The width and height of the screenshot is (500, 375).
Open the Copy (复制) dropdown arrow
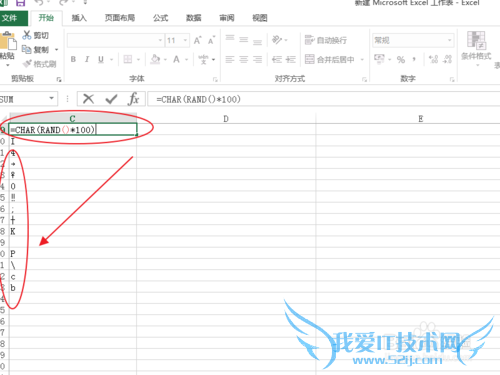56,50
